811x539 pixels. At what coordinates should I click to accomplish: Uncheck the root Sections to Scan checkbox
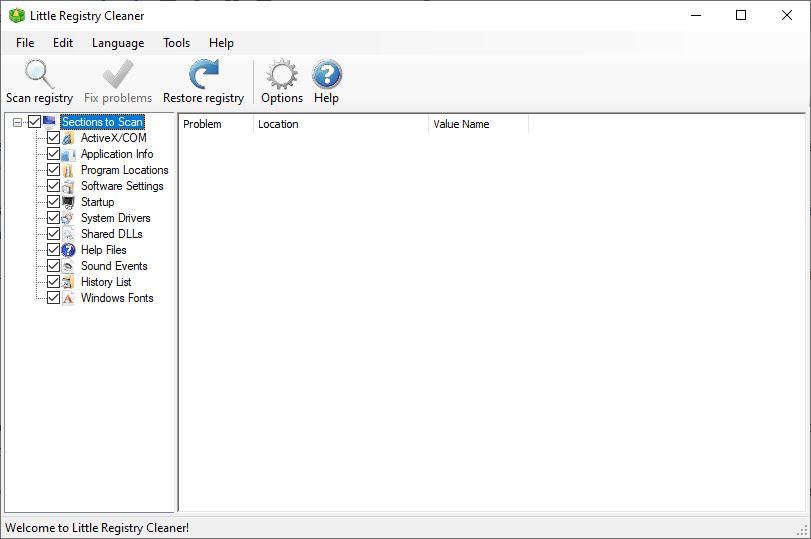[x=35, y=122]
